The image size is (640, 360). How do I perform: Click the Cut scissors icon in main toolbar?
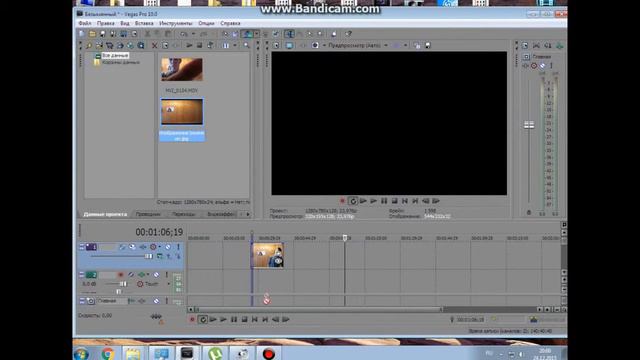coord(147,34)
